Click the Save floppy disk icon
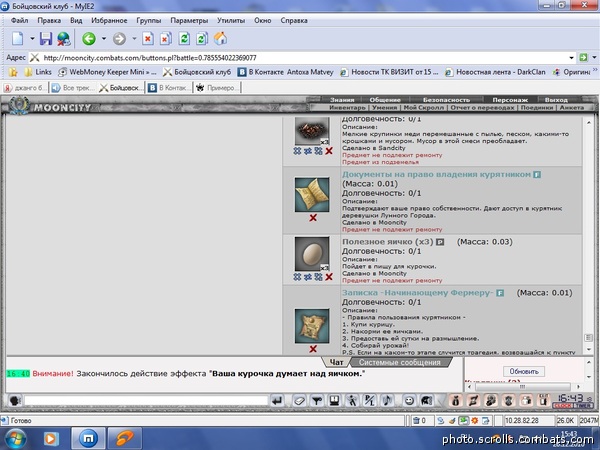The width and height of the screenshot is (600, 450). tap(46, 39)
